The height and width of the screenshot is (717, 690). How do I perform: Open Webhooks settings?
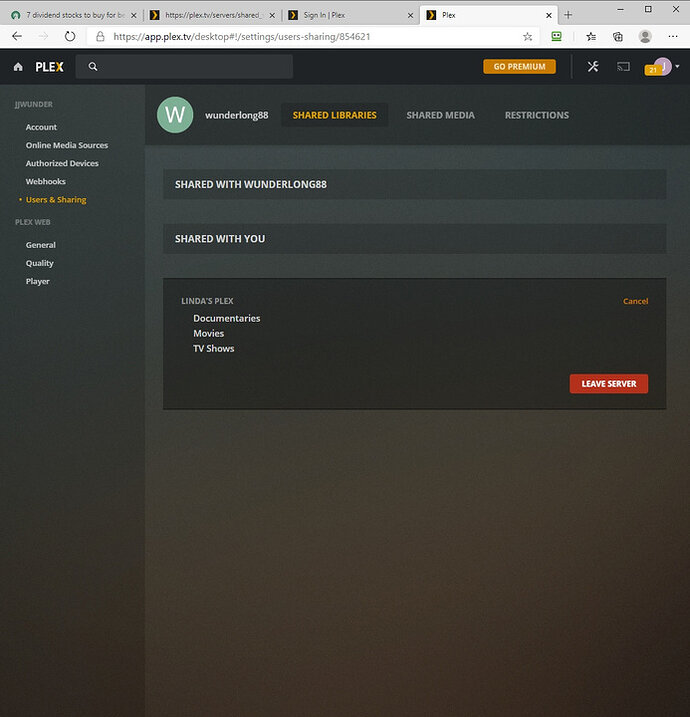point(46,182)
